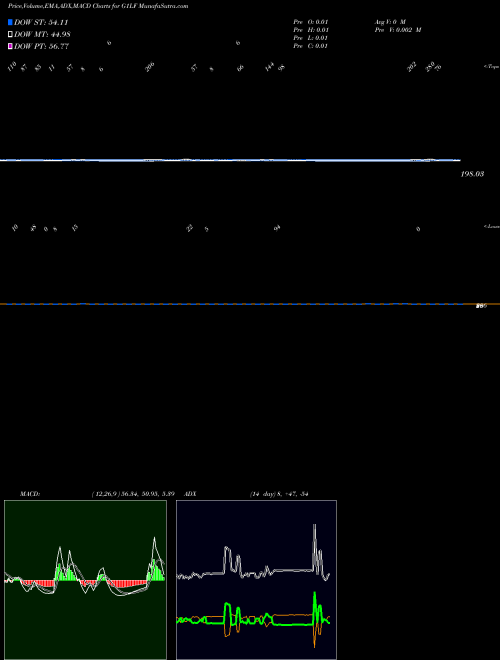Open the ADX indicator chart

256,580
